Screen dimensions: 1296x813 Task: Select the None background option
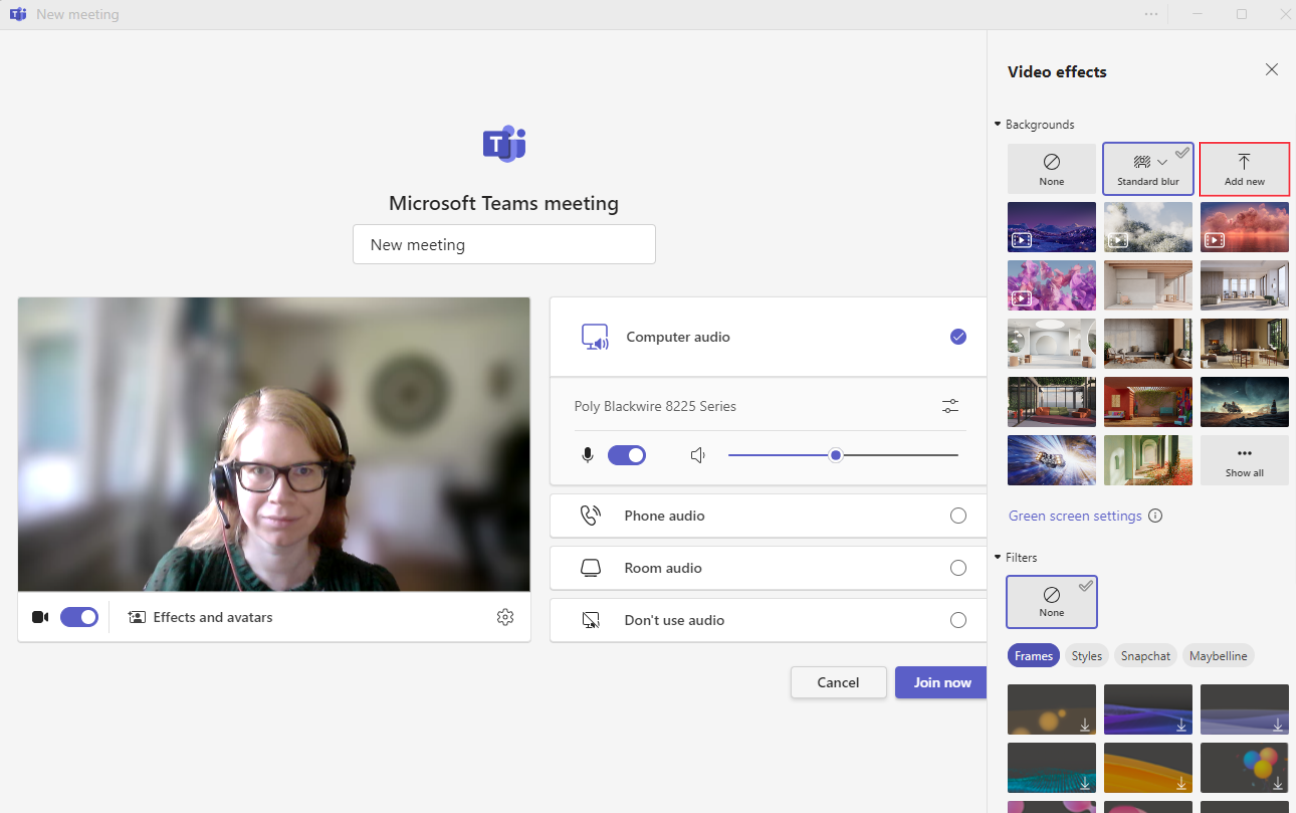(x=1051, y=168)
